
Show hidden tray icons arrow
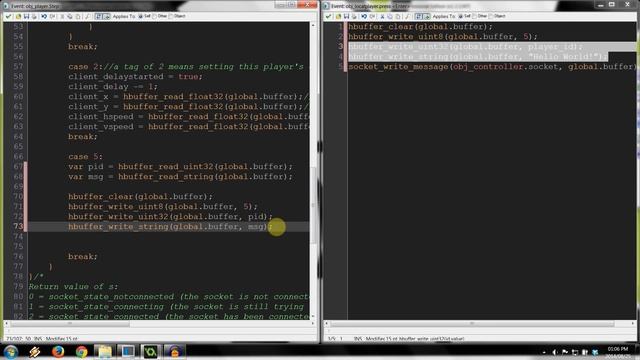[544, 352]
